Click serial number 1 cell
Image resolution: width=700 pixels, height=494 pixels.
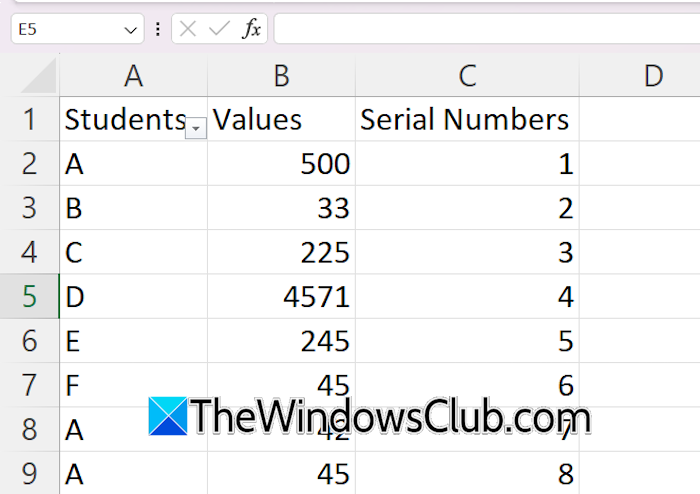467,163
